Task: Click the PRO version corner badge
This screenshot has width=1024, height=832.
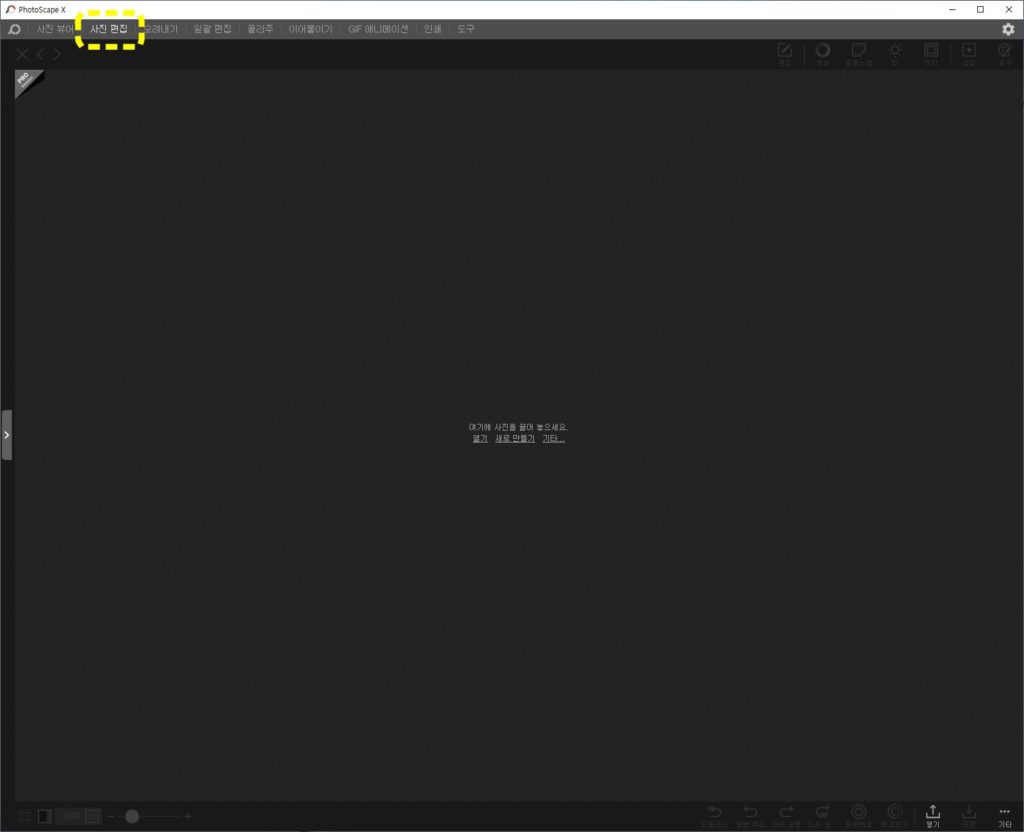Action: coord(26,81)
